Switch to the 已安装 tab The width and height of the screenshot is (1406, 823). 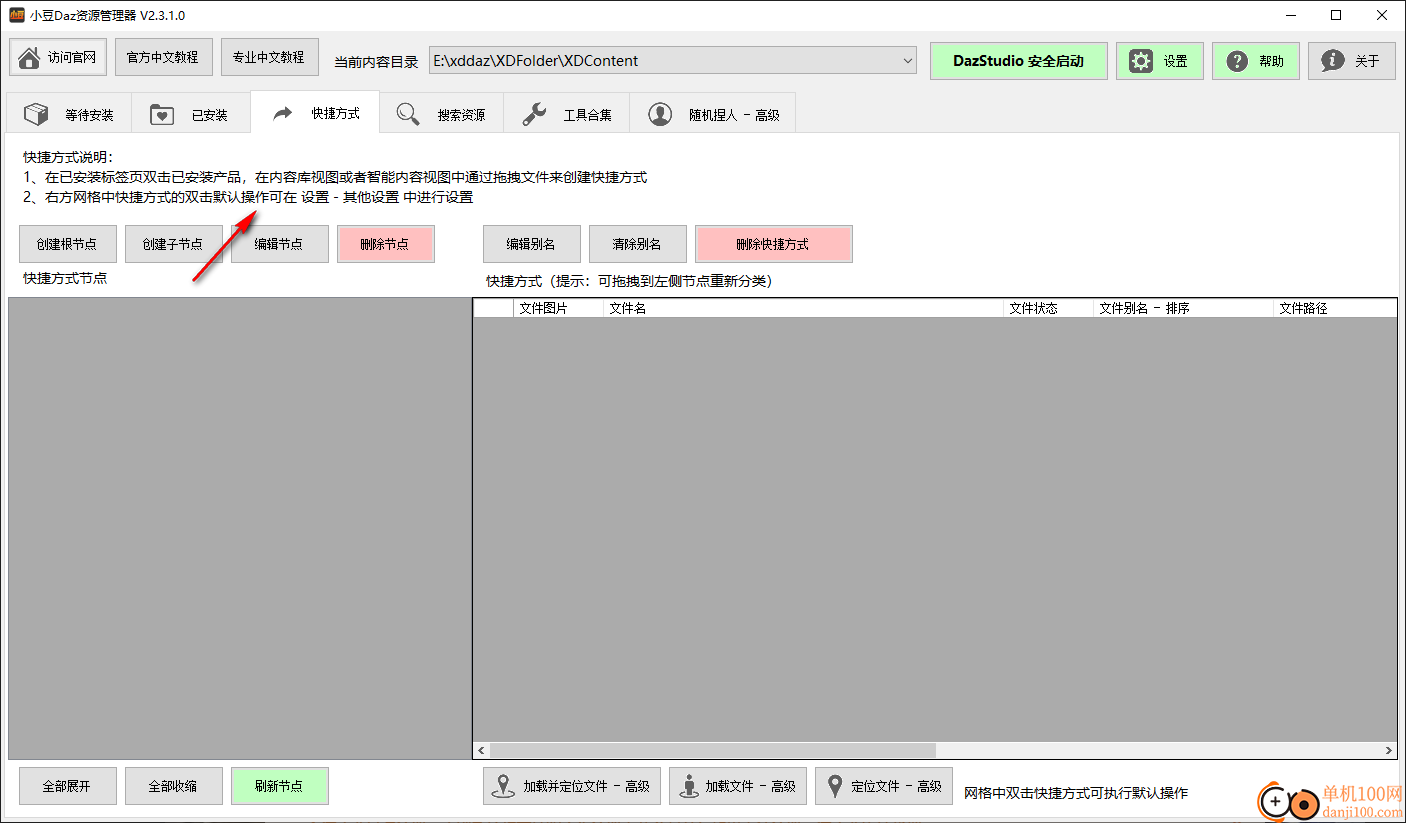click(190, 114)
